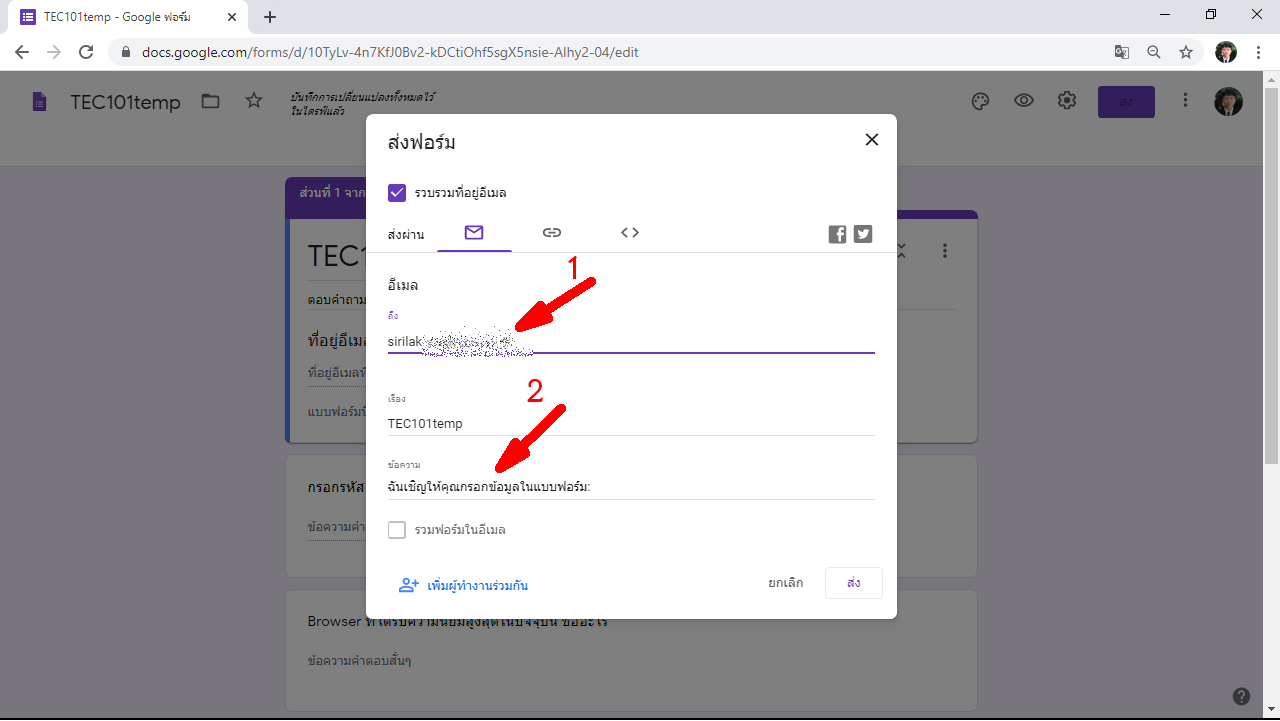Uncheck the collect email addresses checkbox

click(397, 193)
